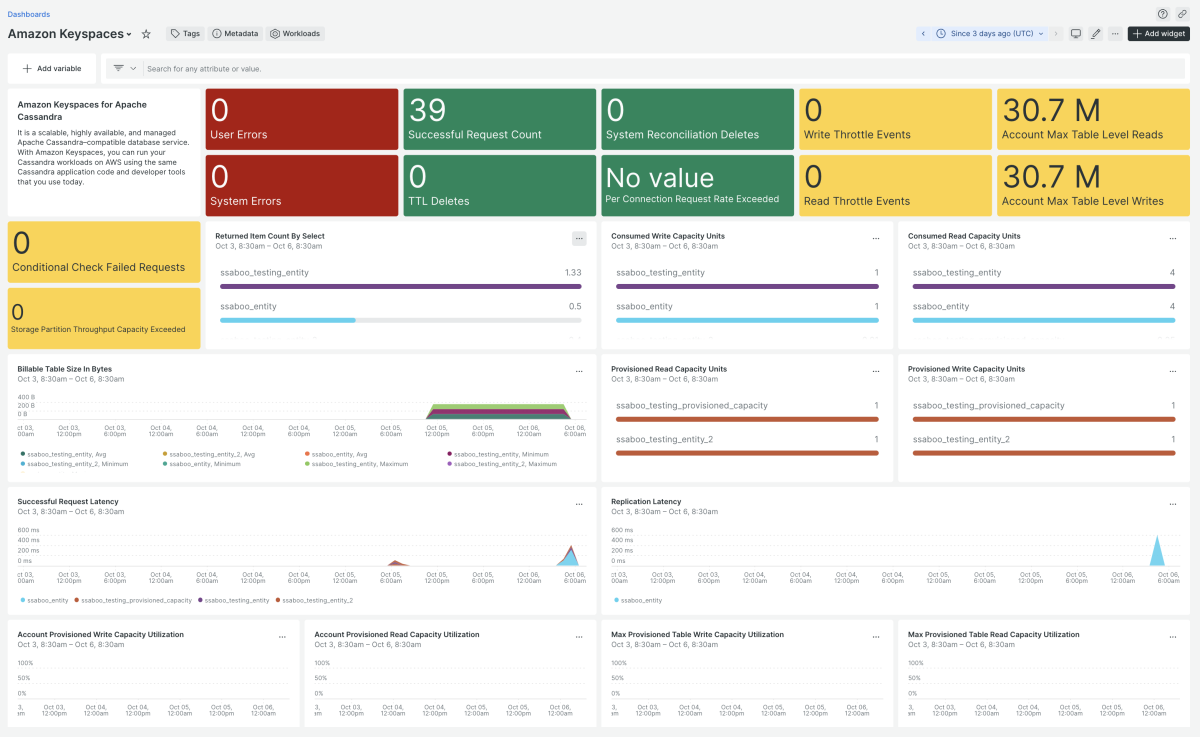Image resolution: width=1200 pixels, height=737 pixels.
Task: Open Account Provisioned Write Capacity Utilization widget menu
Action: [282, 636]
